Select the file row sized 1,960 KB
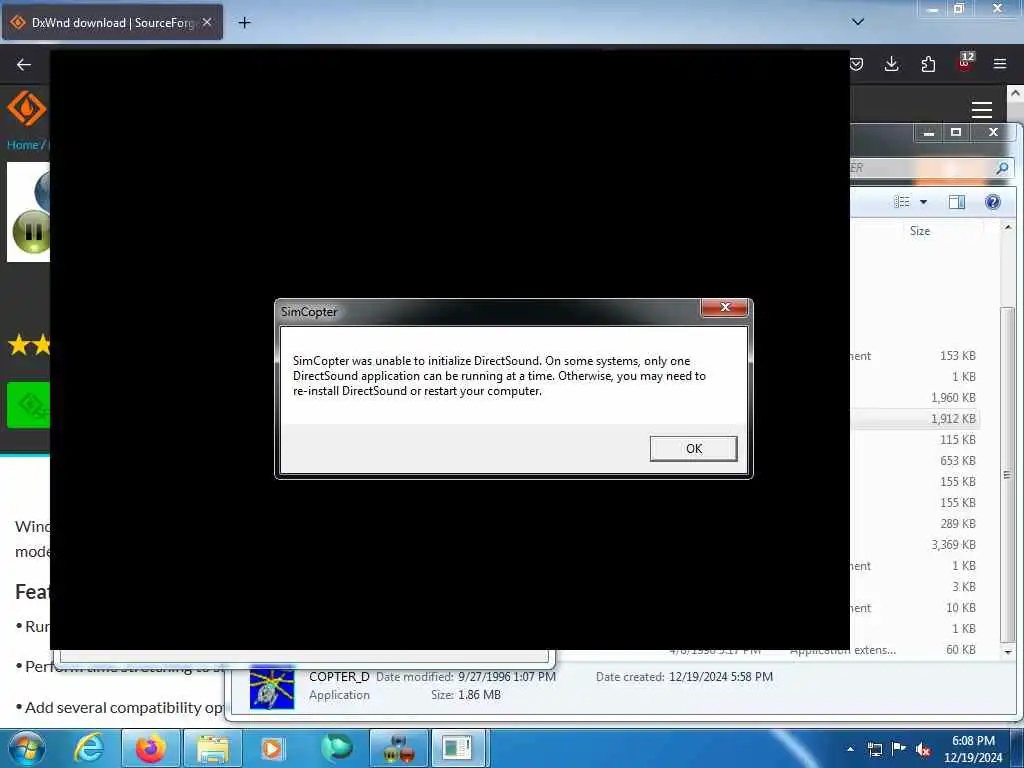Screen dimensions: 1024x768 point(914,398)
